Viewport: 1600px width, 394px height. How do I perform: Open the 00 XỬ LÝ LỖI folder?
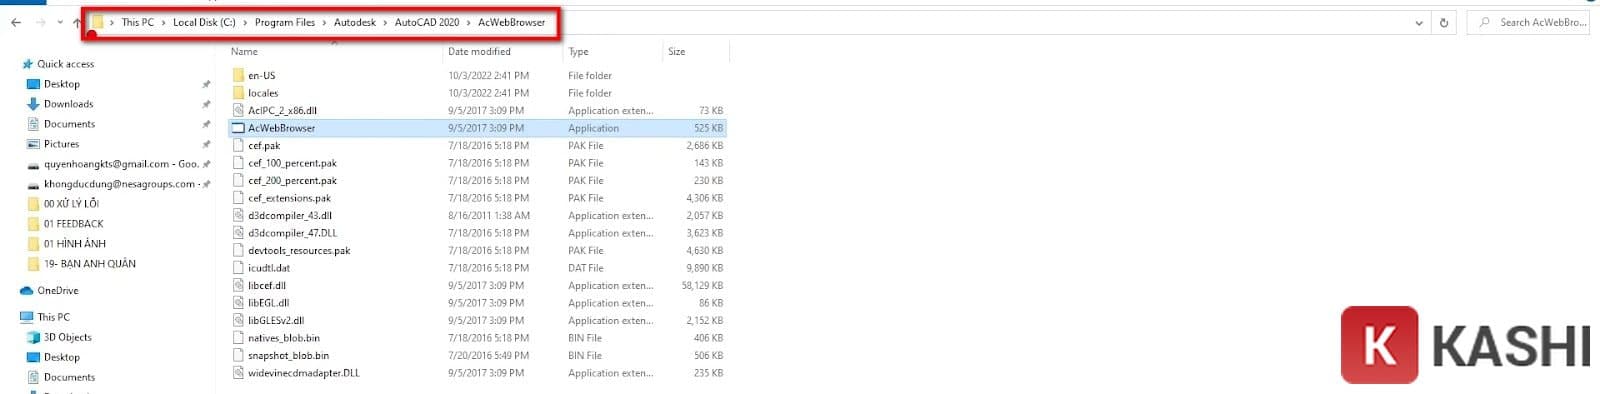pyautogui.click(x=71, y=204)
